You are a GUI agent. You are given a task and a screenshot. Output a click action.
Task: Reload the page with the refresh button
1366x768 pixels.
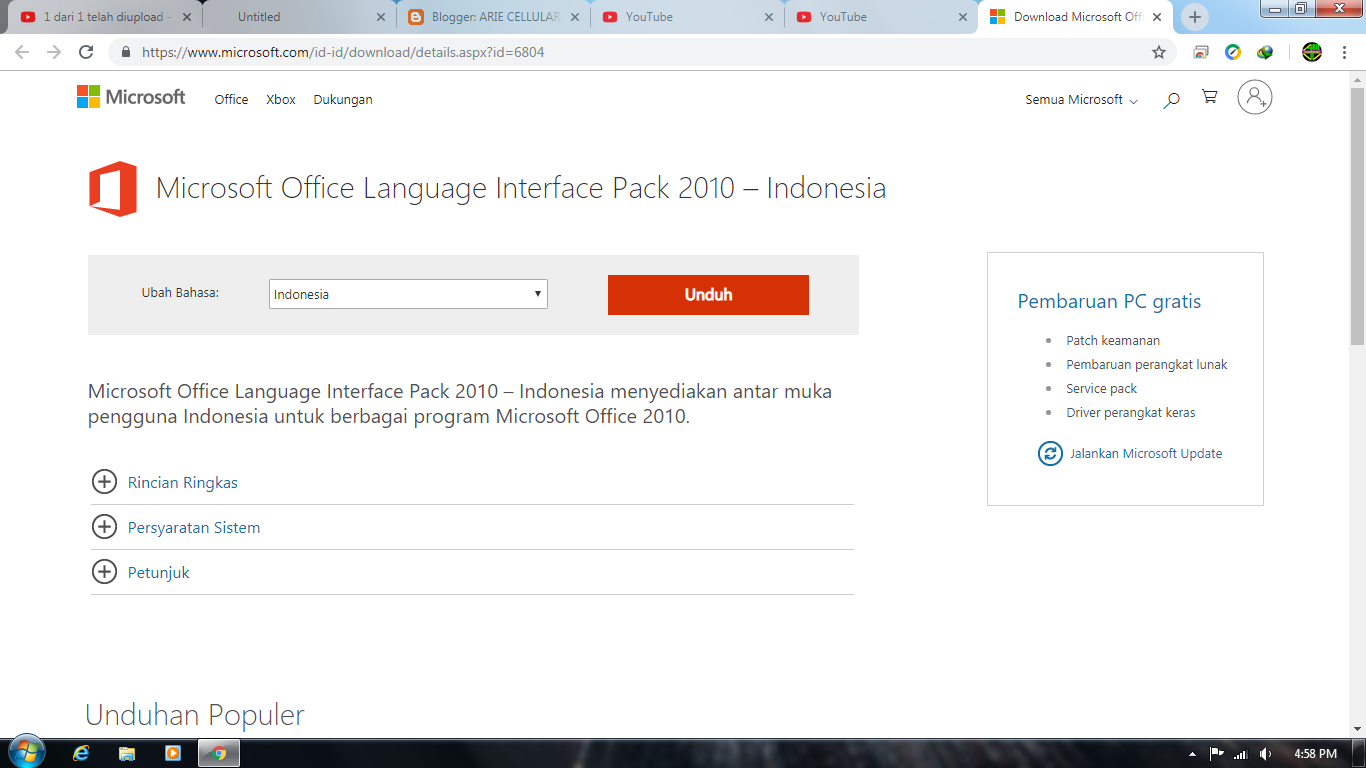point(86,52)
